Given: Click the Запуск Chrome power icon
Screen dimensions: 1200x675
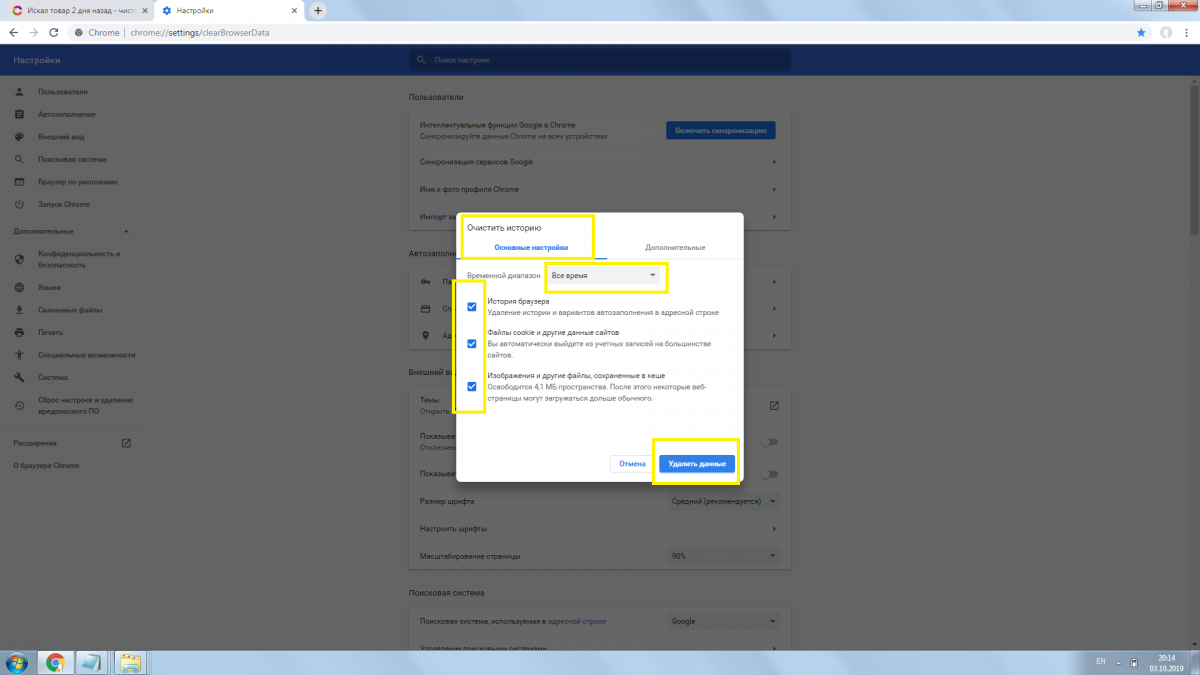Looking at the screenshot, I should click(19, 204).
